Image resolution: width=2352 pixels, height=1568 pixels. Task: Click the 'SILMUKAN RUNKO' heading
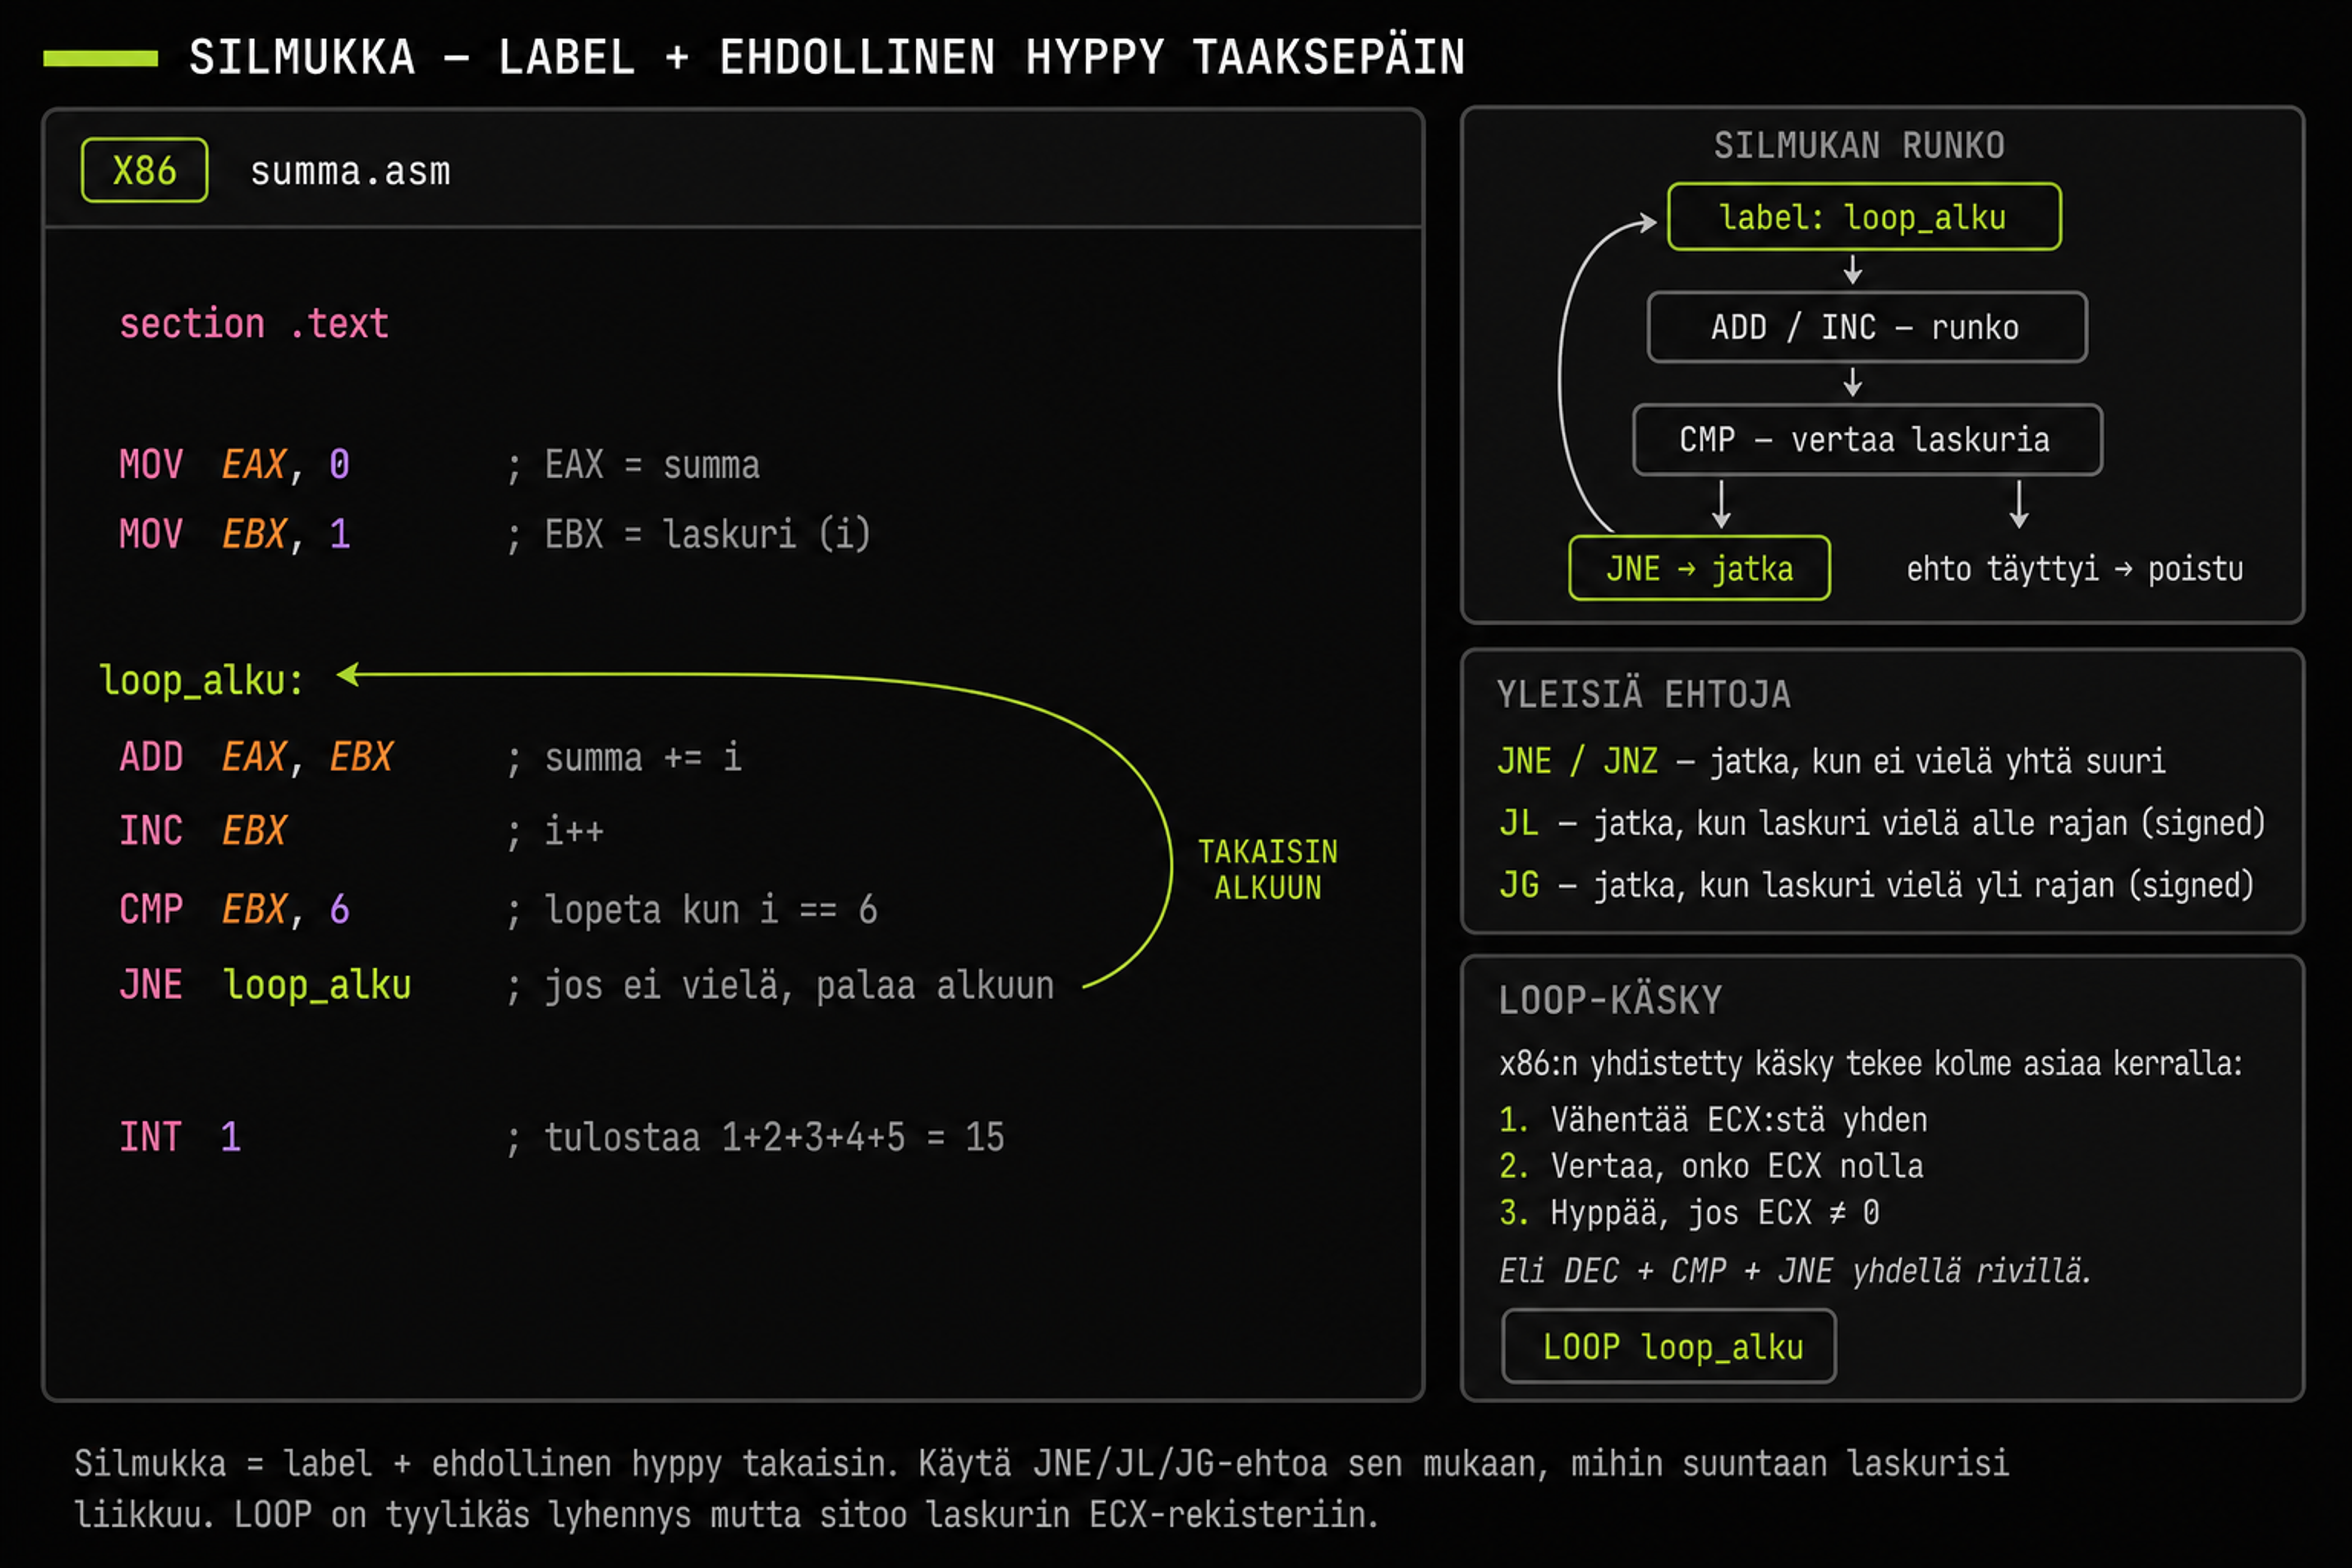1859,146
